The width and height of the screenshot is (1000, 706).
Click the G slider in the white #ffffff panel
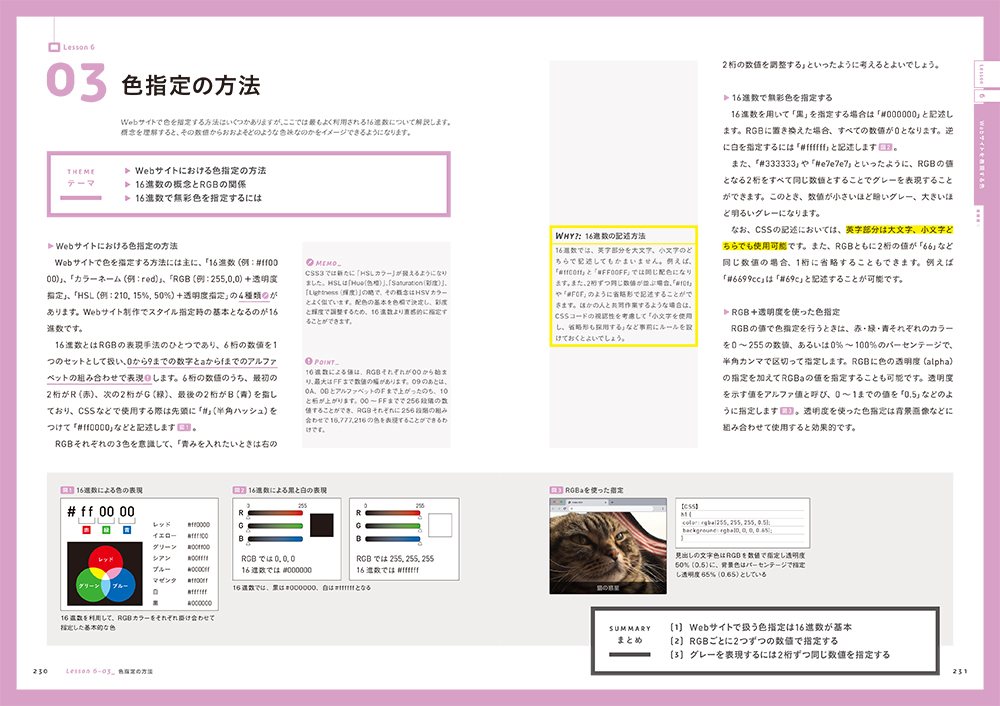[393, 526]
